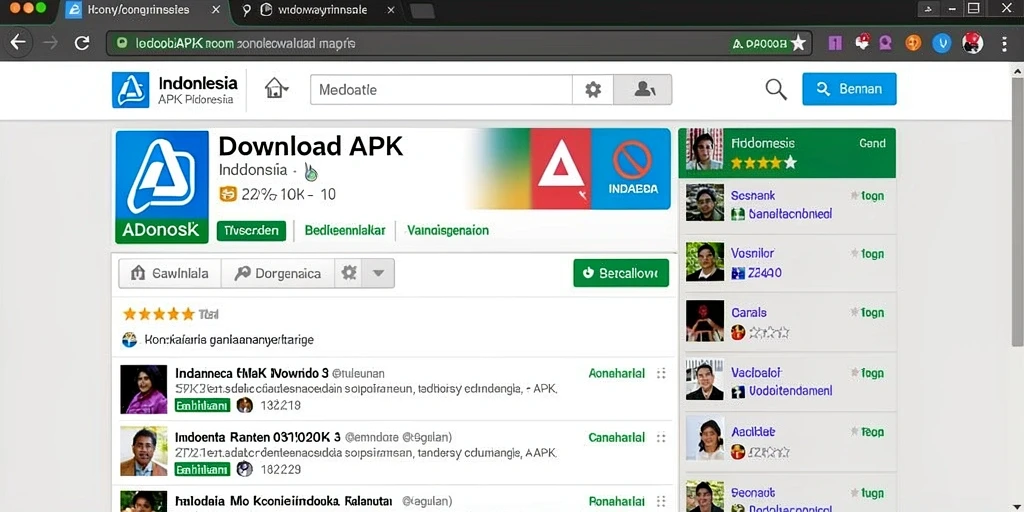Toggle the star next to Carals

tap(854, 312)
